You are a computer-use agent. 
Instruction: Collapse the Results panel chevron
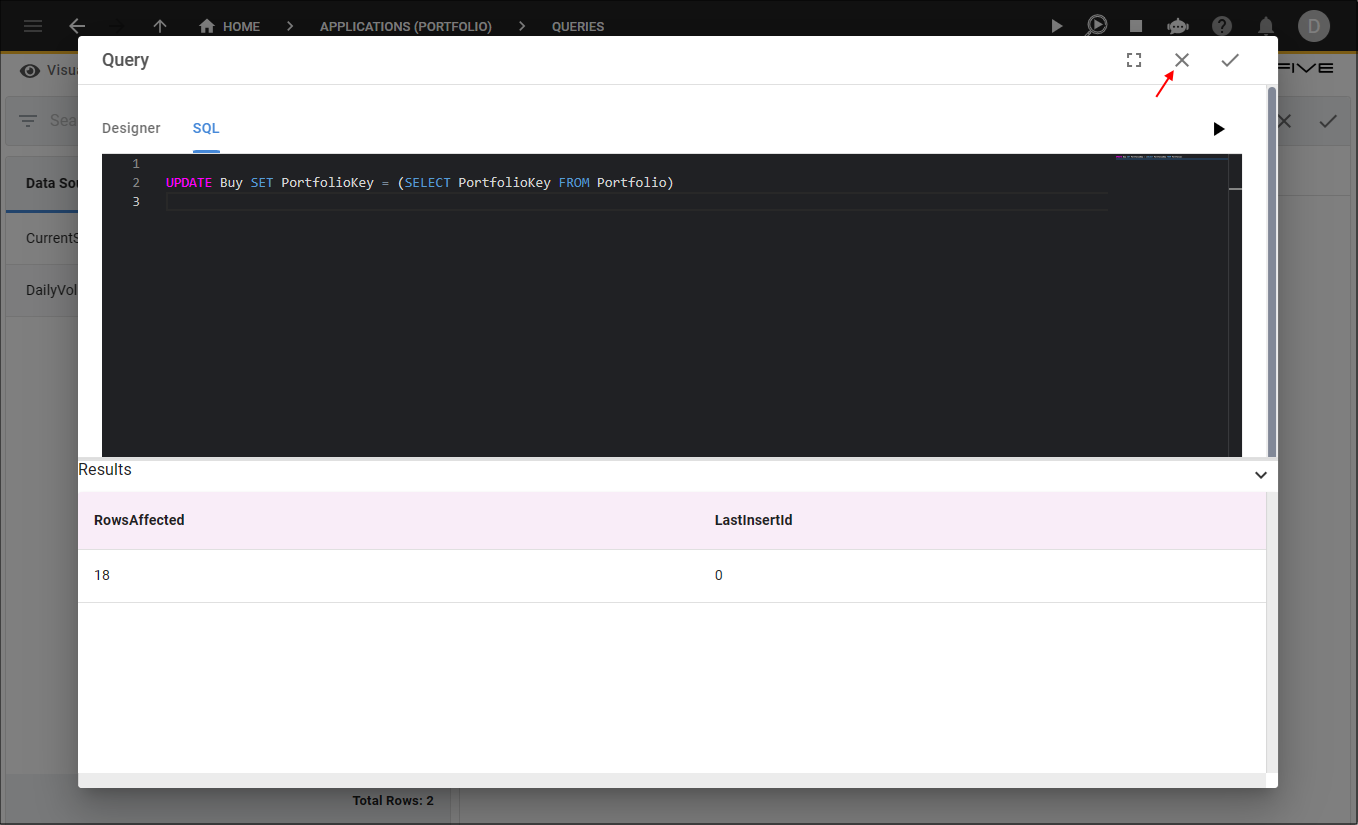1260,475
